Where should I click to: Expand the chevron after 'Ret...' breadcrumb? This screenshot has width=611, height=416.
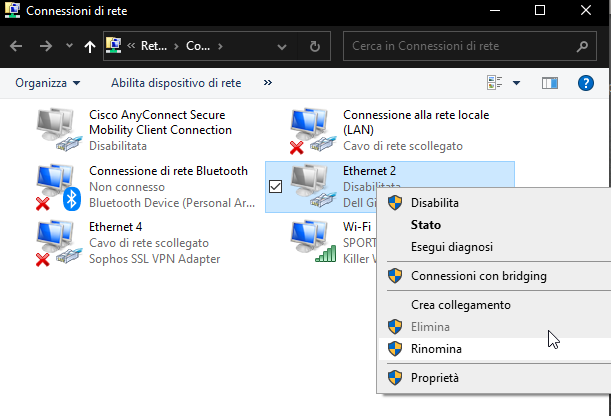point(176,46)
